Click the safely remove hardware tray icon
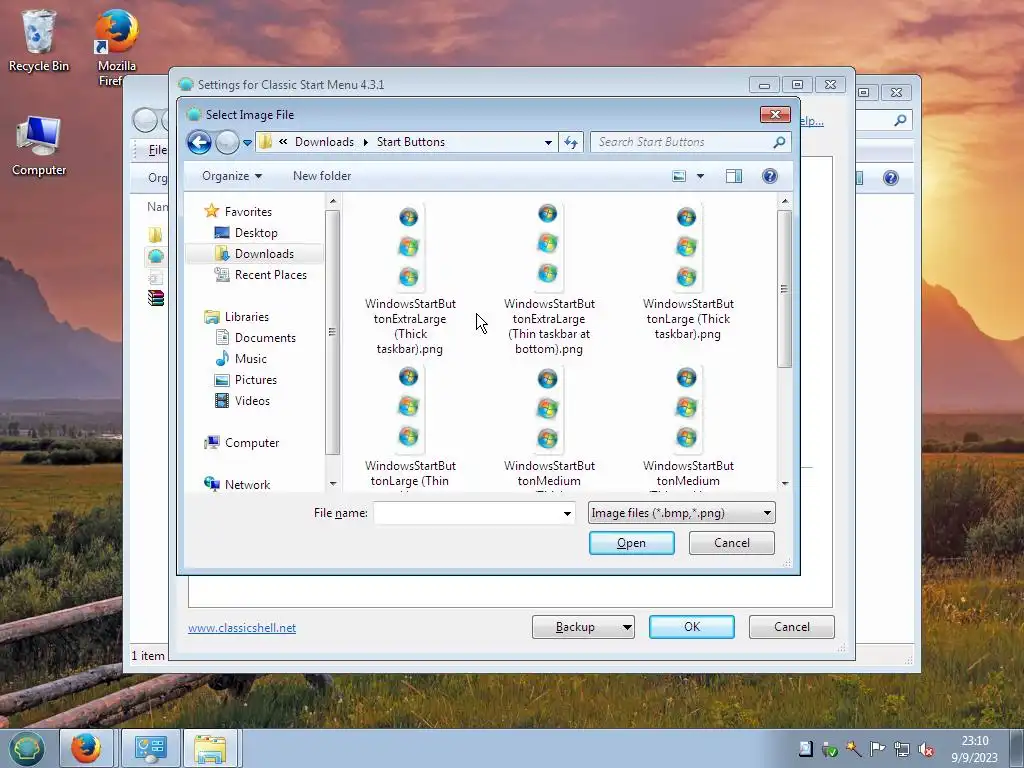Viewport: 1024px width, 768px height. pos(830,749)
